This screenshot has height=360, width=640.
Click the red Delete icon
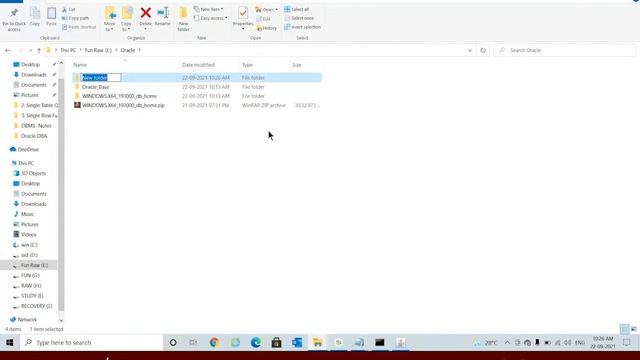click(x=145, y=13)
